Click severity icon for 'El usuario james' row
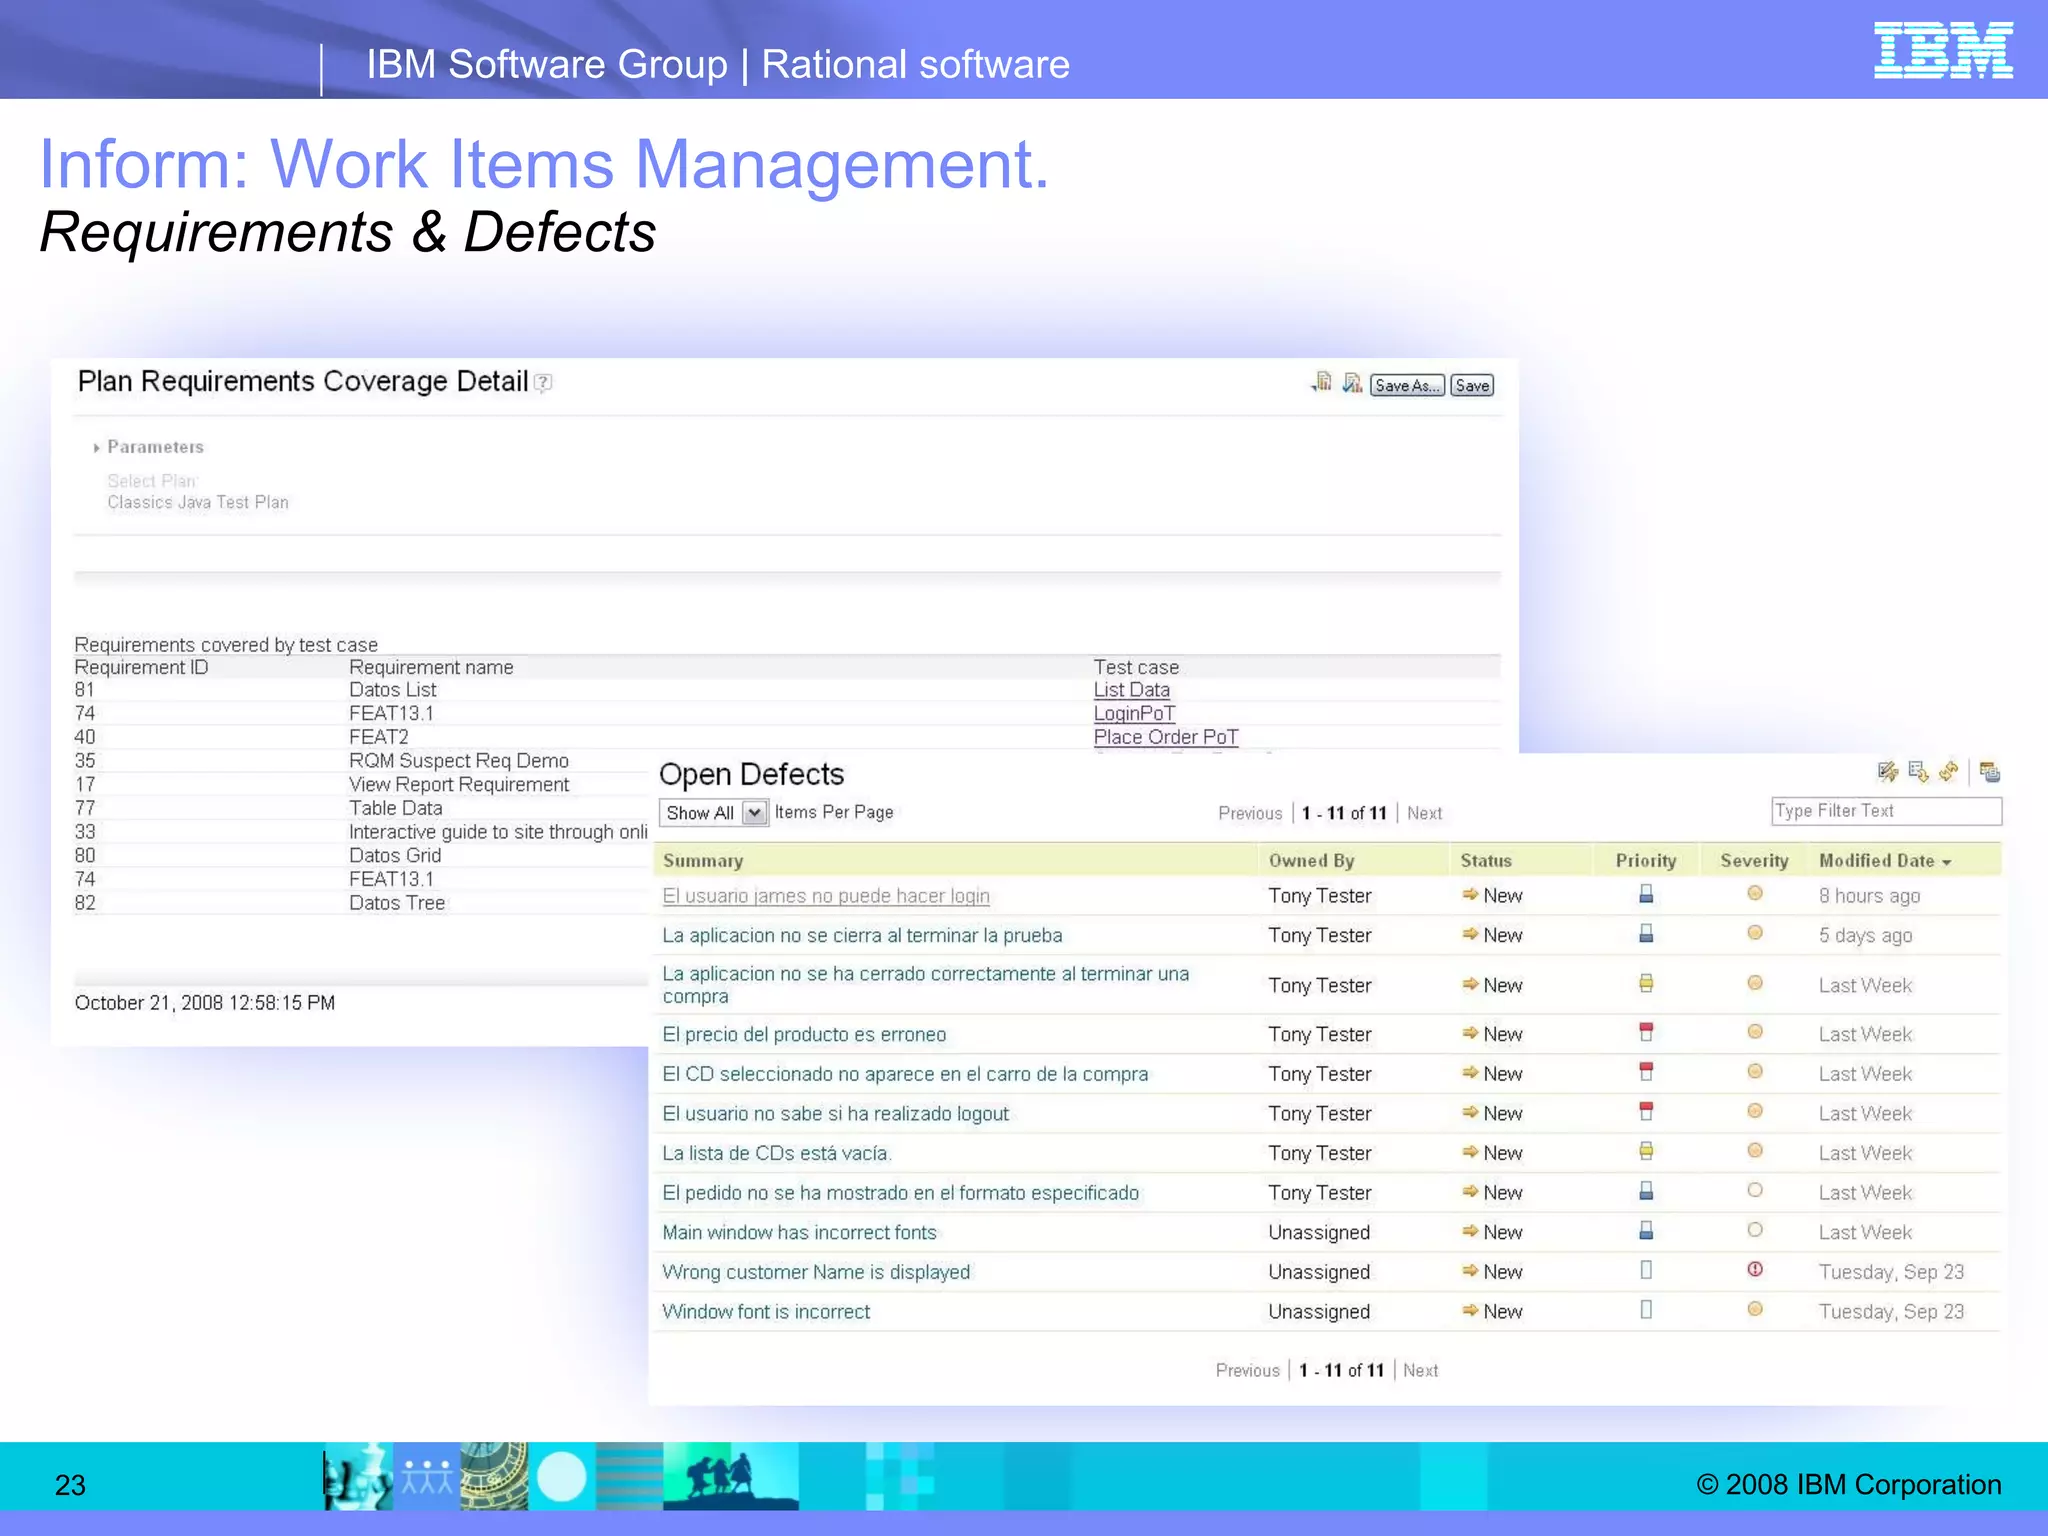2048x1536 pixels. [x=1755, y=893]
